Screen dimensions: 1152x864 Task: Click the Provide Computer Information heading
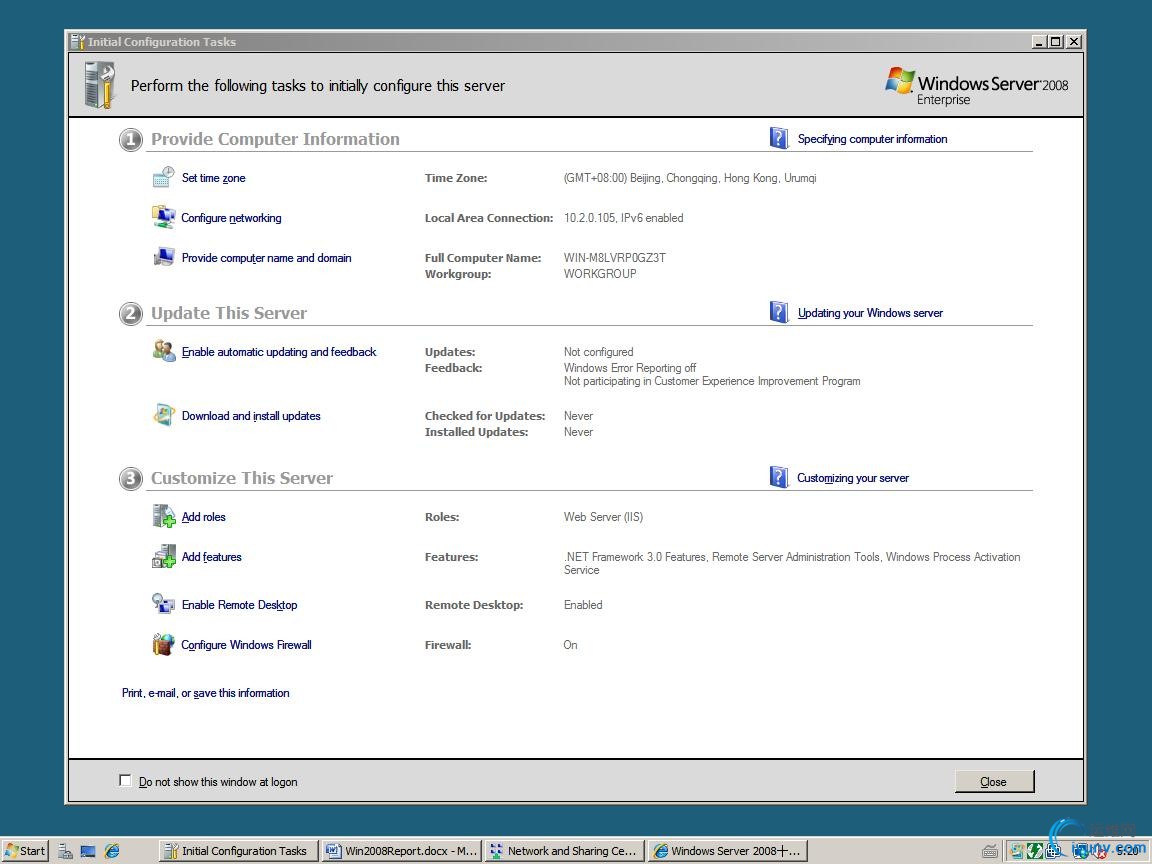click(x=276, y=139)
